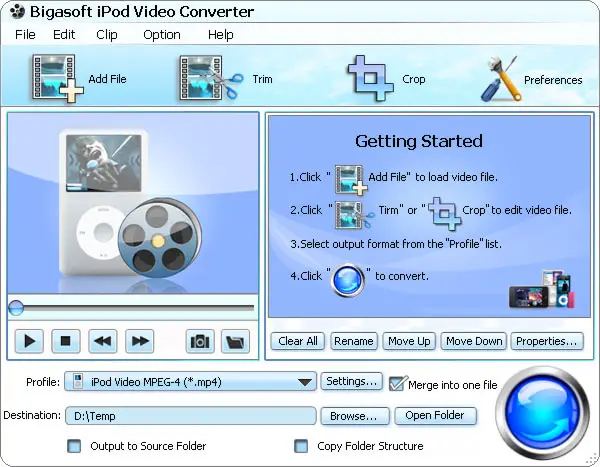Click the Add File icon in Getting Started step 1
Image resolution: width=600 pixels, height=467 pixels.
click(x=351, y=179)
